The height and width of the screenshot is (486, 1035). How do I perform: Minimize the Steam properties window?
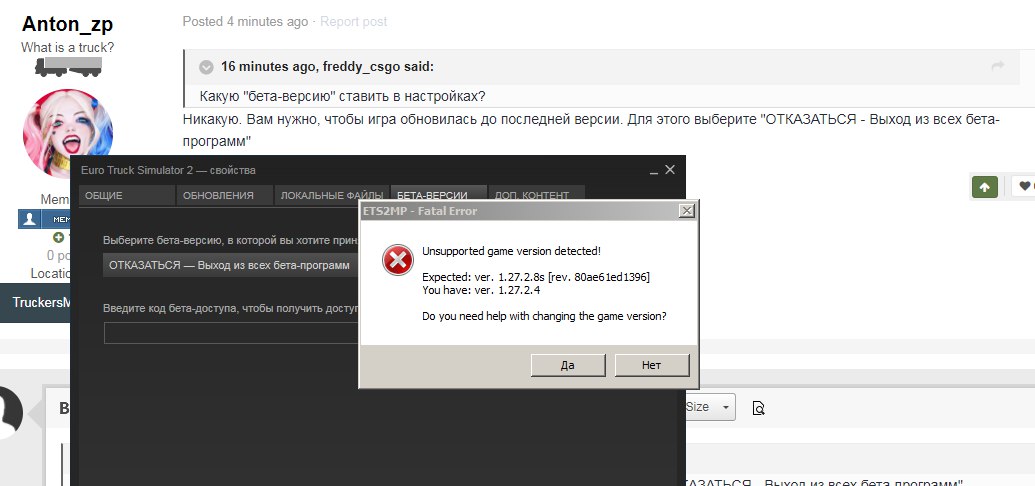click(653, 171)
